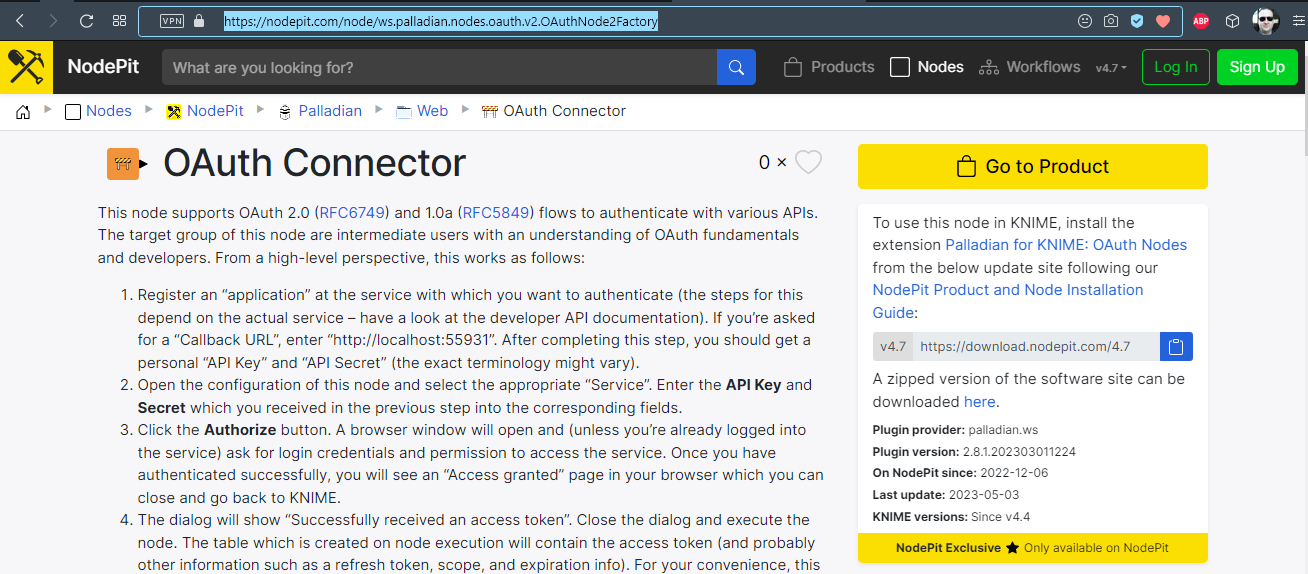Open the Nodes breadcrumb link
The image size is (1308, 574).
98,111
